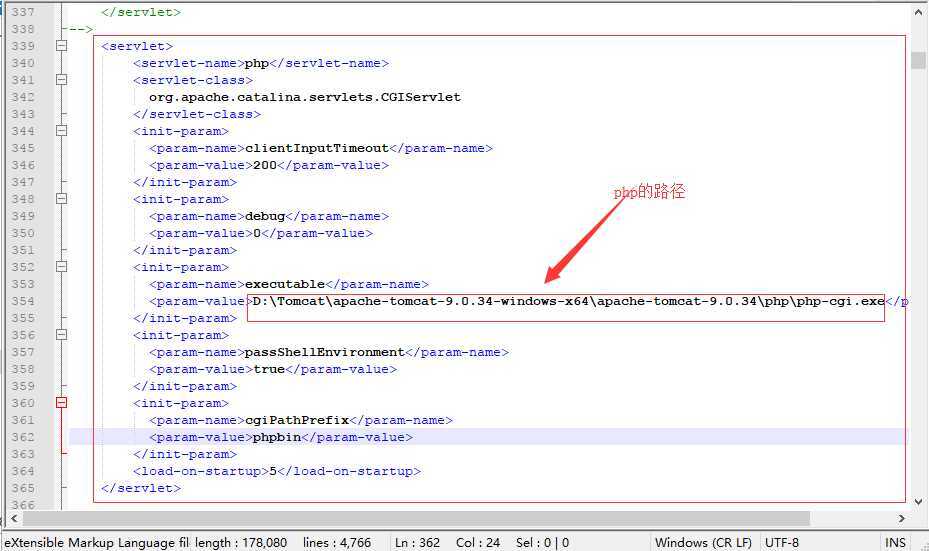Image resolution: width=929 pixels, height=551 pixels.
Task: Click the text 'org.apache.catalina.servlets.CGIServlet'
Action: [305, 97]
